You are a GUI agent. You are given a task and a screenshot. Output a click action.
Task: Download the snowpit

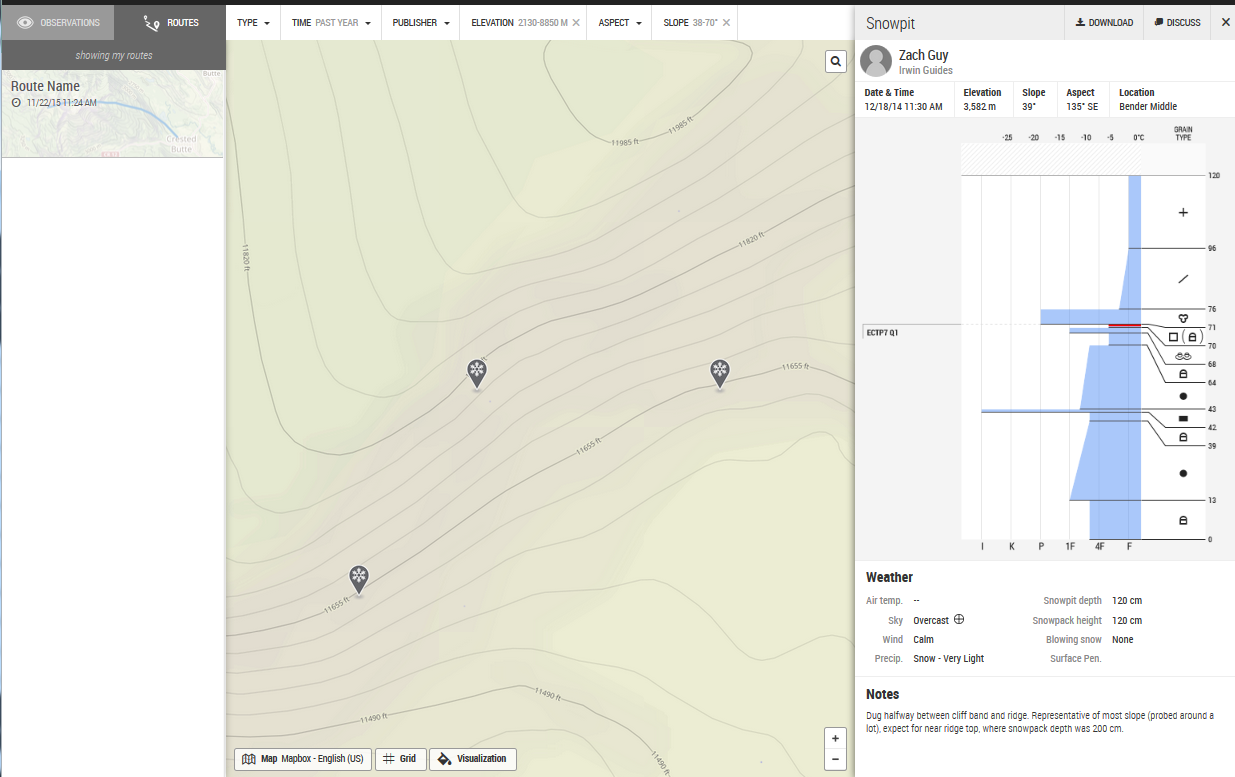1104,22
